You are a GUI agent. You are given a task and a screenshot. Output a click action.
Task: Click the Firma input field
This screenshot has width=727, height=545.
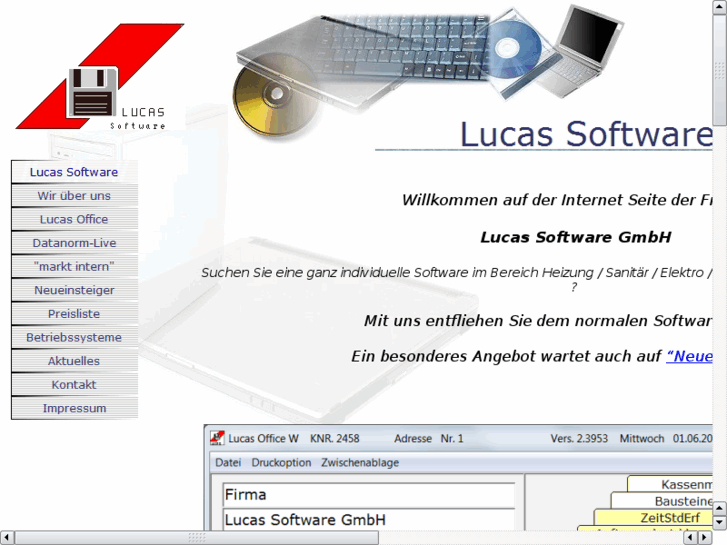(369, 495)
